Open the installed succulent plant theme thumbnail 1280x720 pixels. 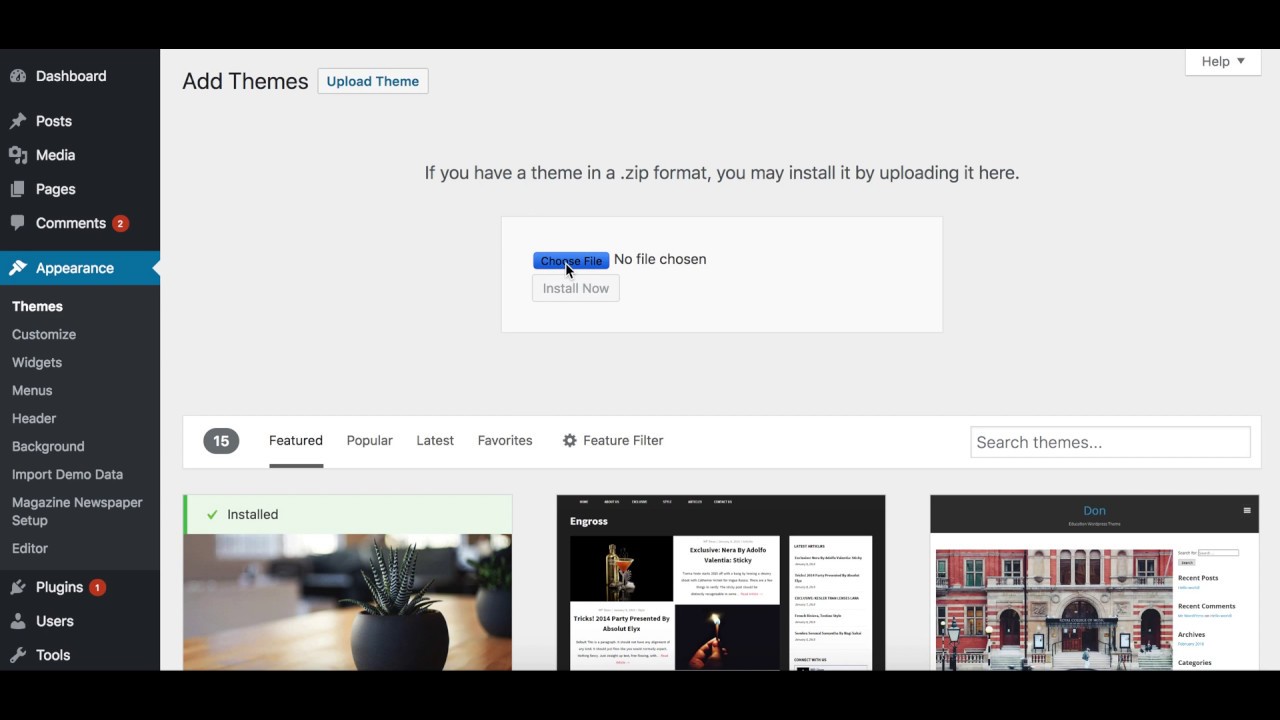pyautogui.click(x=348, y=602)
